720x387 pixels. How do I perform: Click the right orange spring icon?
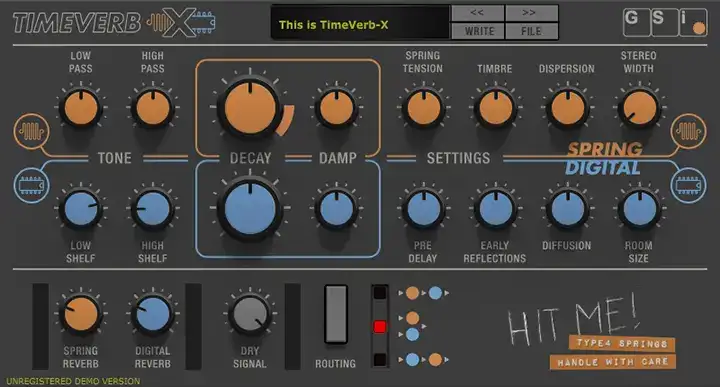click(688, 132)
